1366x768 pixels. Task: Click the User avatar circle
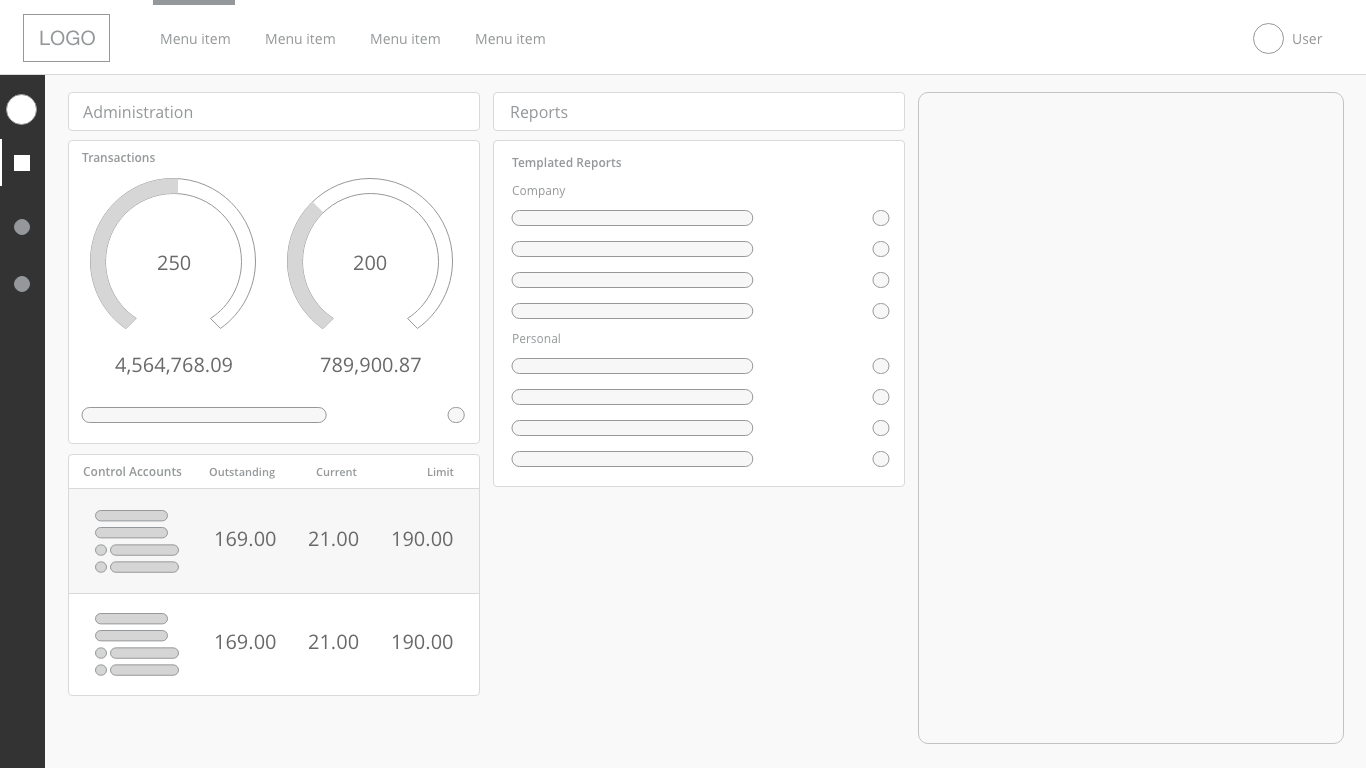tap(1268, 38)
